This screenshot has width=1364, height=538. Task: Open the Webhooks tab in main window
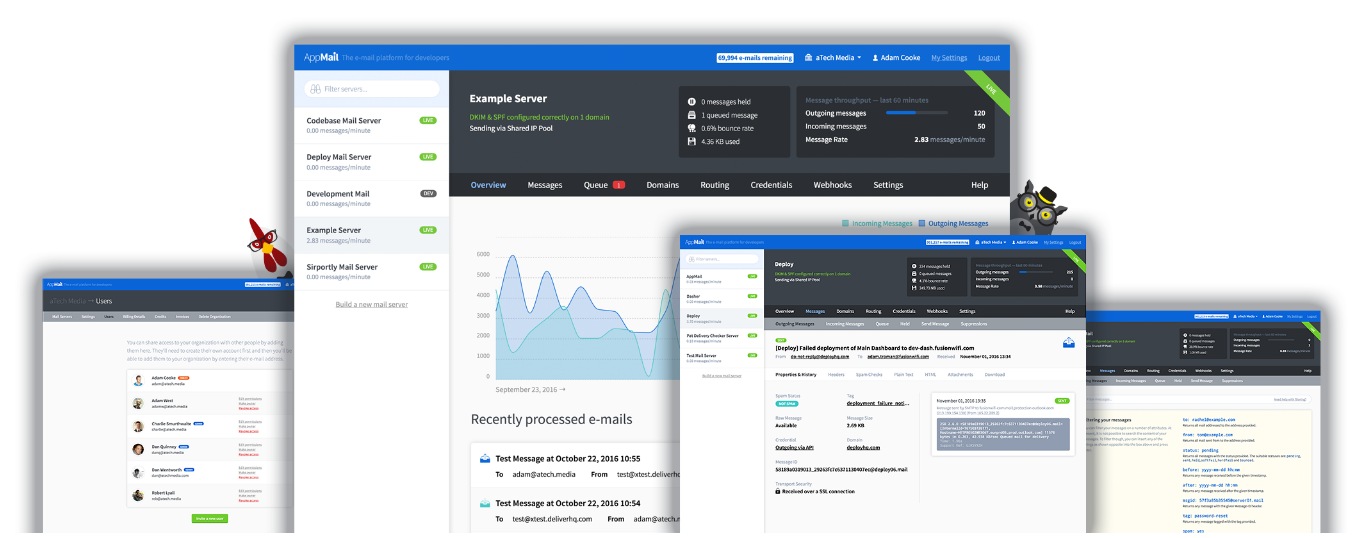pos(832,185)
